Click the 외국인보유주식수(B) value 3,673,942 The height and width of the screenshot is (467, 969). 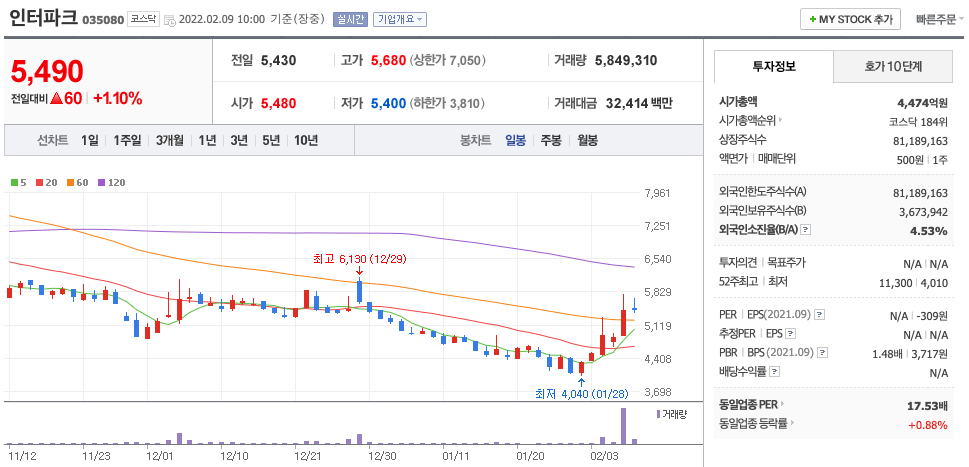coord(921,212)
